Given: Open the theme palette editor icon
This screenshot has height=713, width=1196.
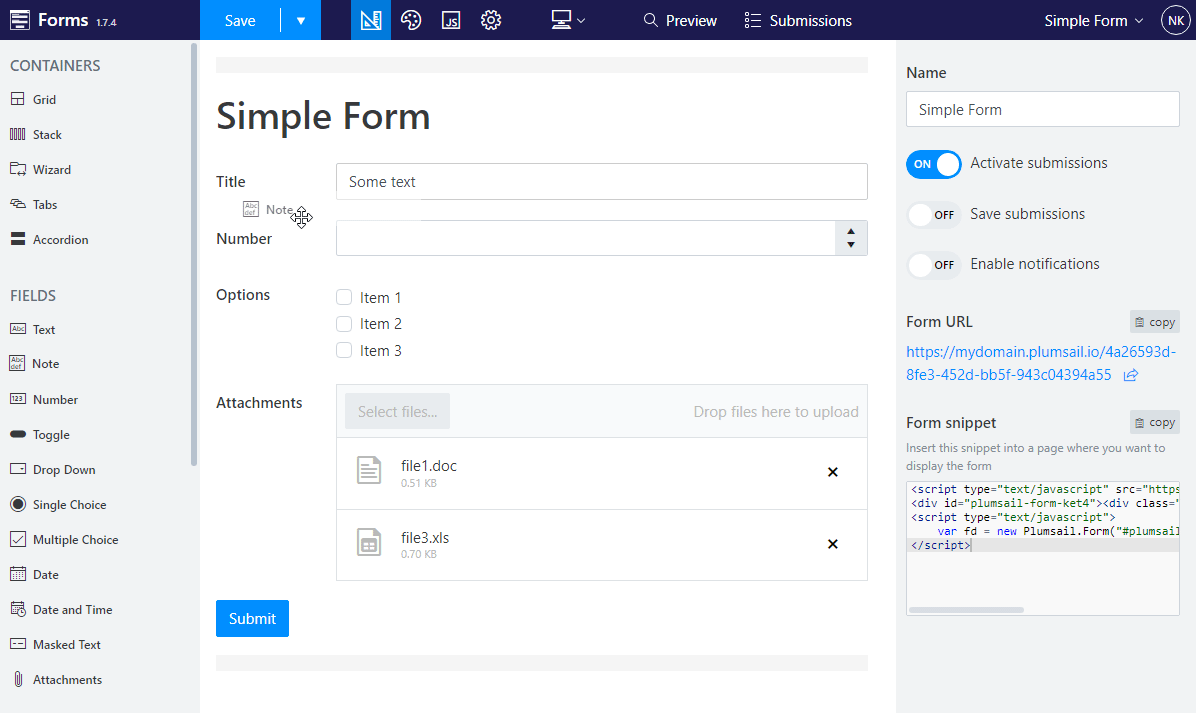Looking at the screenshot, I should (x=411, y=20).
